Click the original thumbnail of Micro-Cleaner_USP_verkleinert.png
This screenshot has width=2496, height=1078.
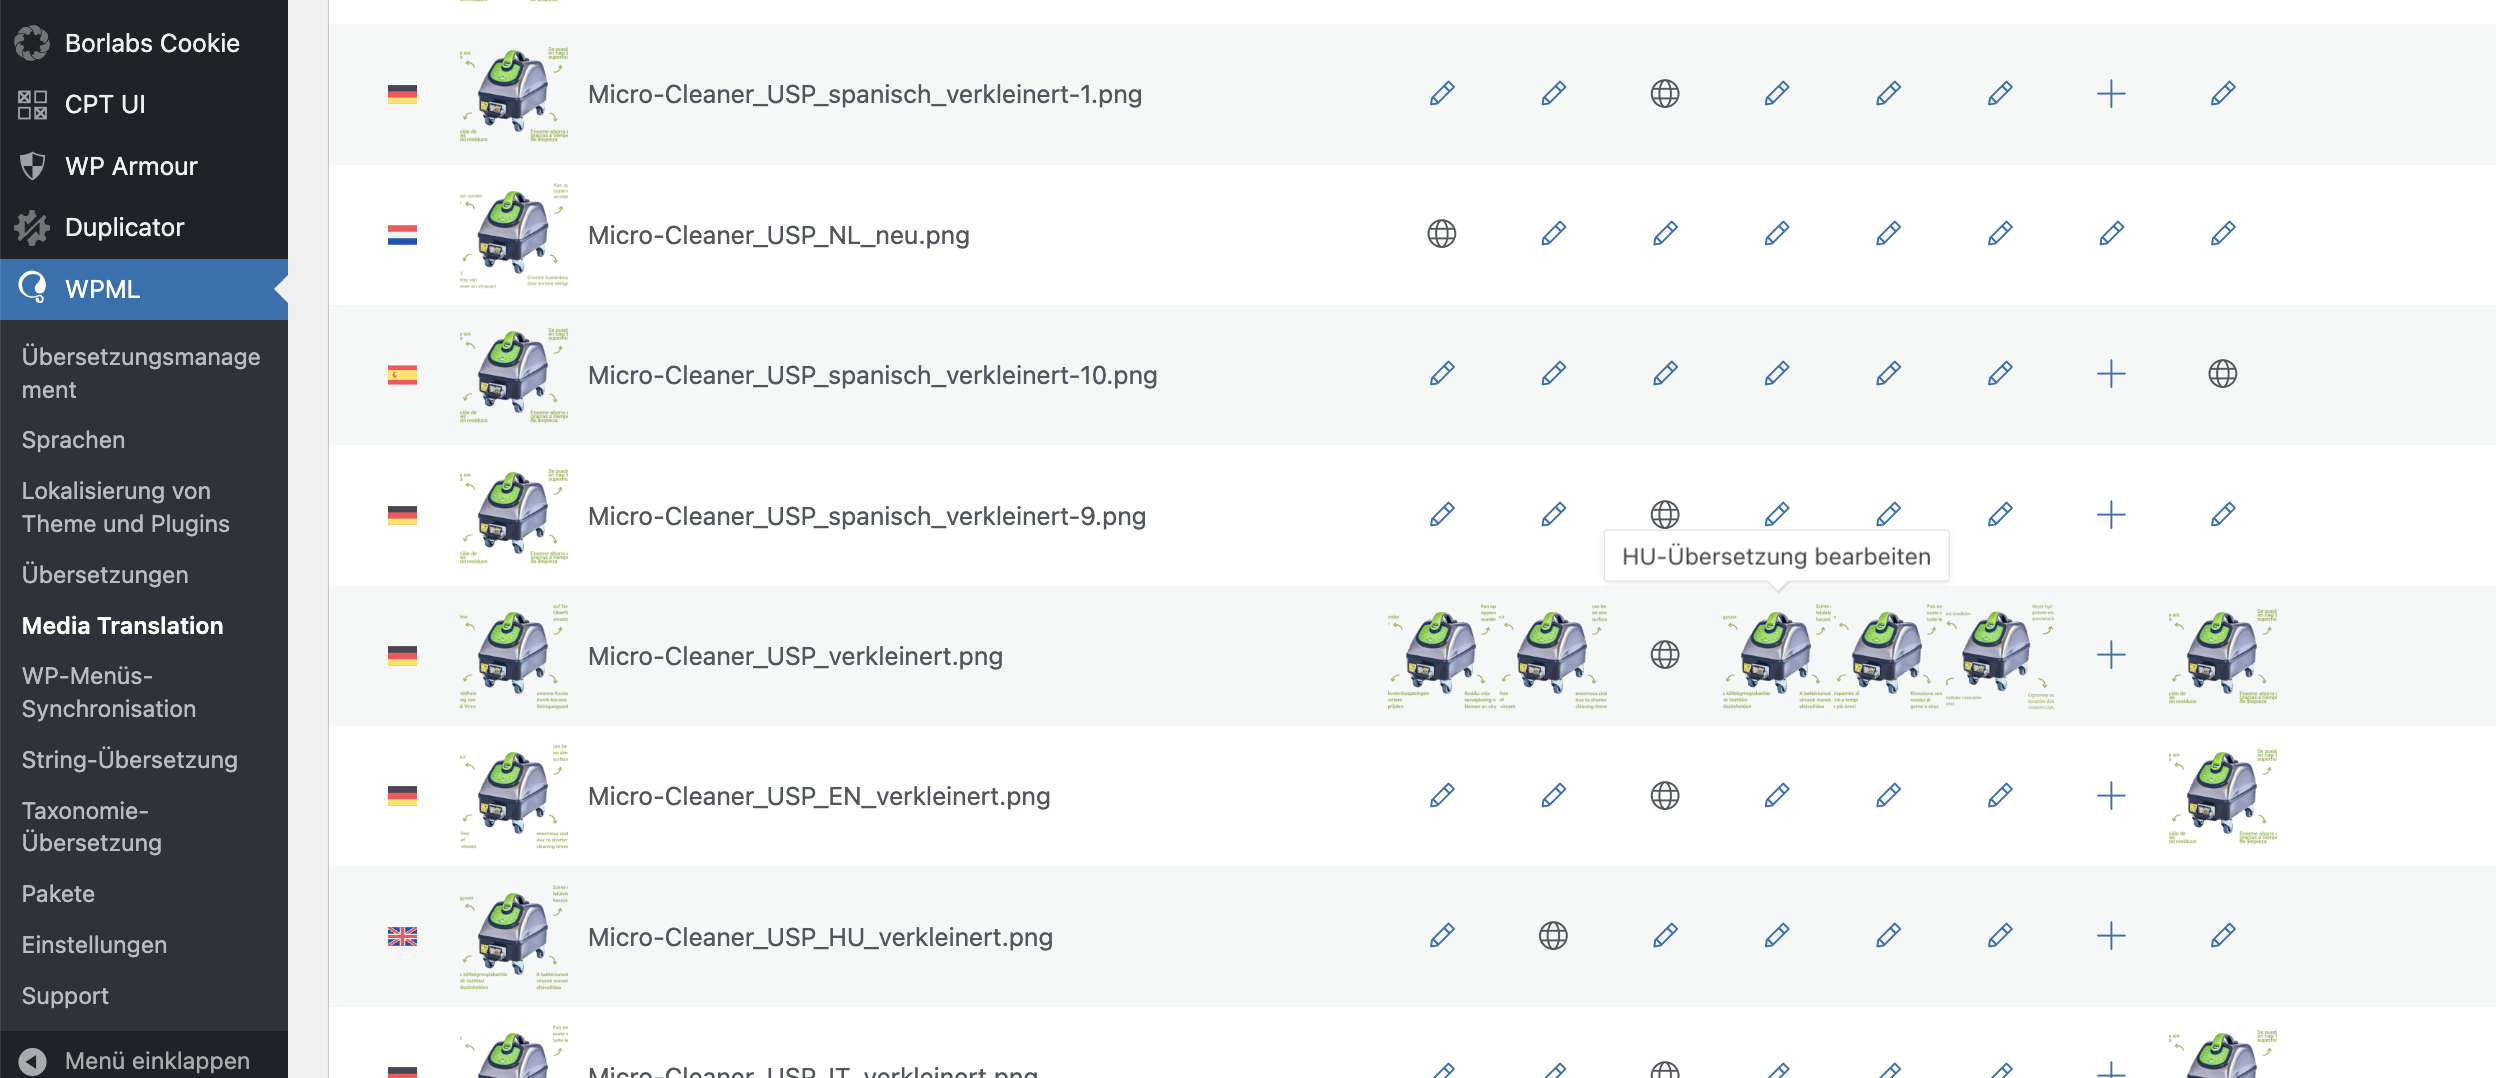(514, 655)
